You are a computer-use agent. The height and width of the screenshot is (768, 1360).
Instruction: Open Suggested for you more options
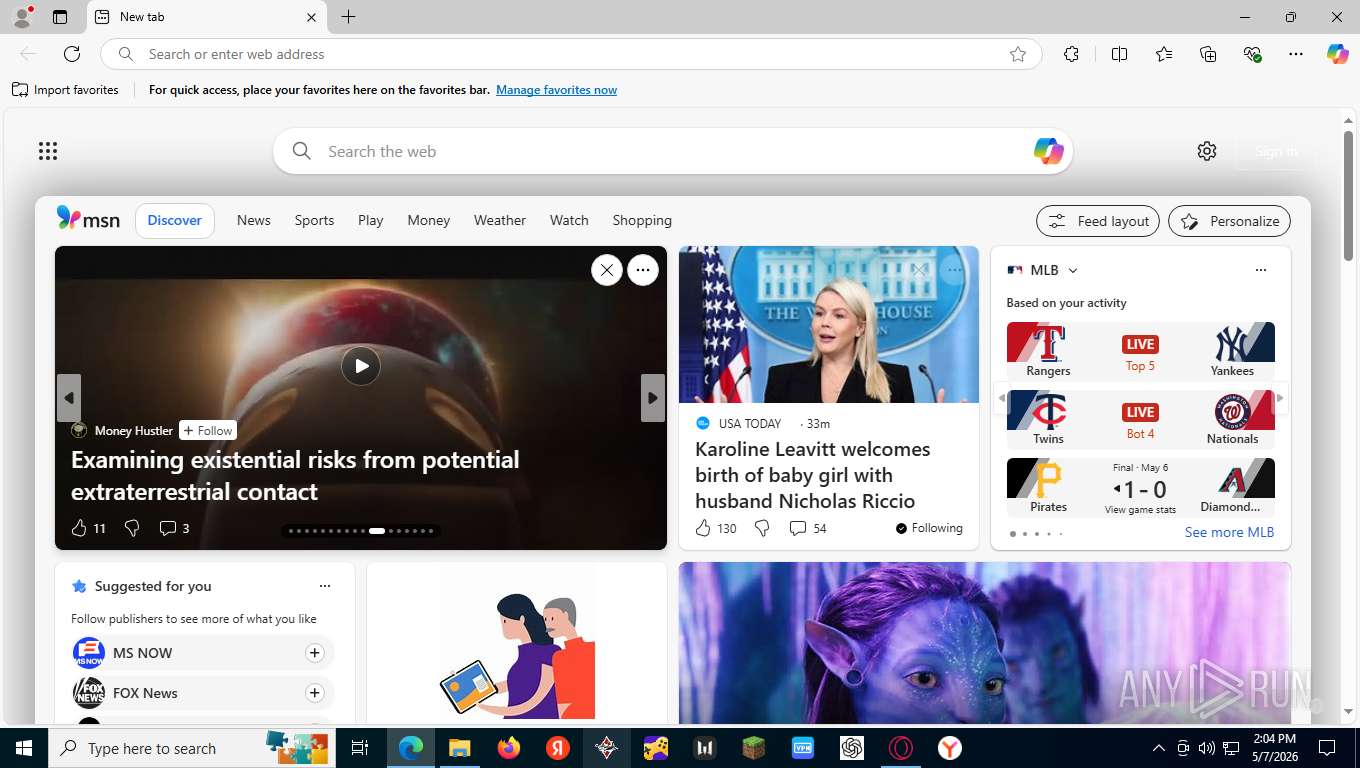coord(324,586)
